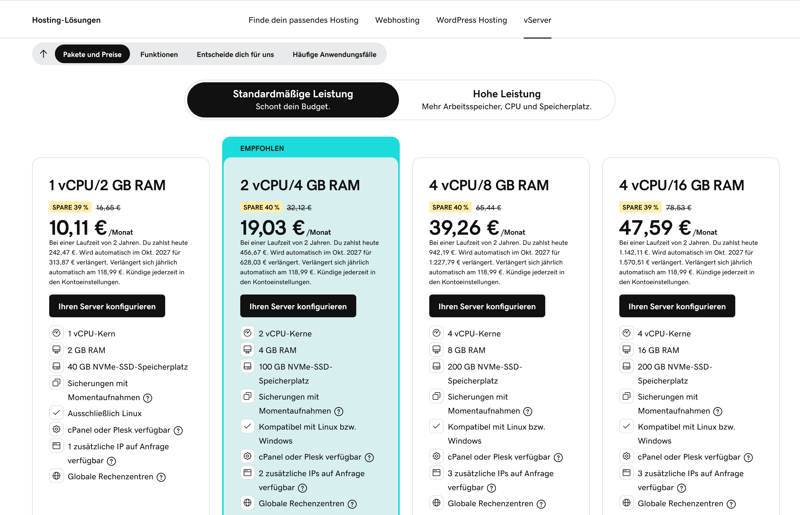Open WordPress Hosting in the top menu

471,20
